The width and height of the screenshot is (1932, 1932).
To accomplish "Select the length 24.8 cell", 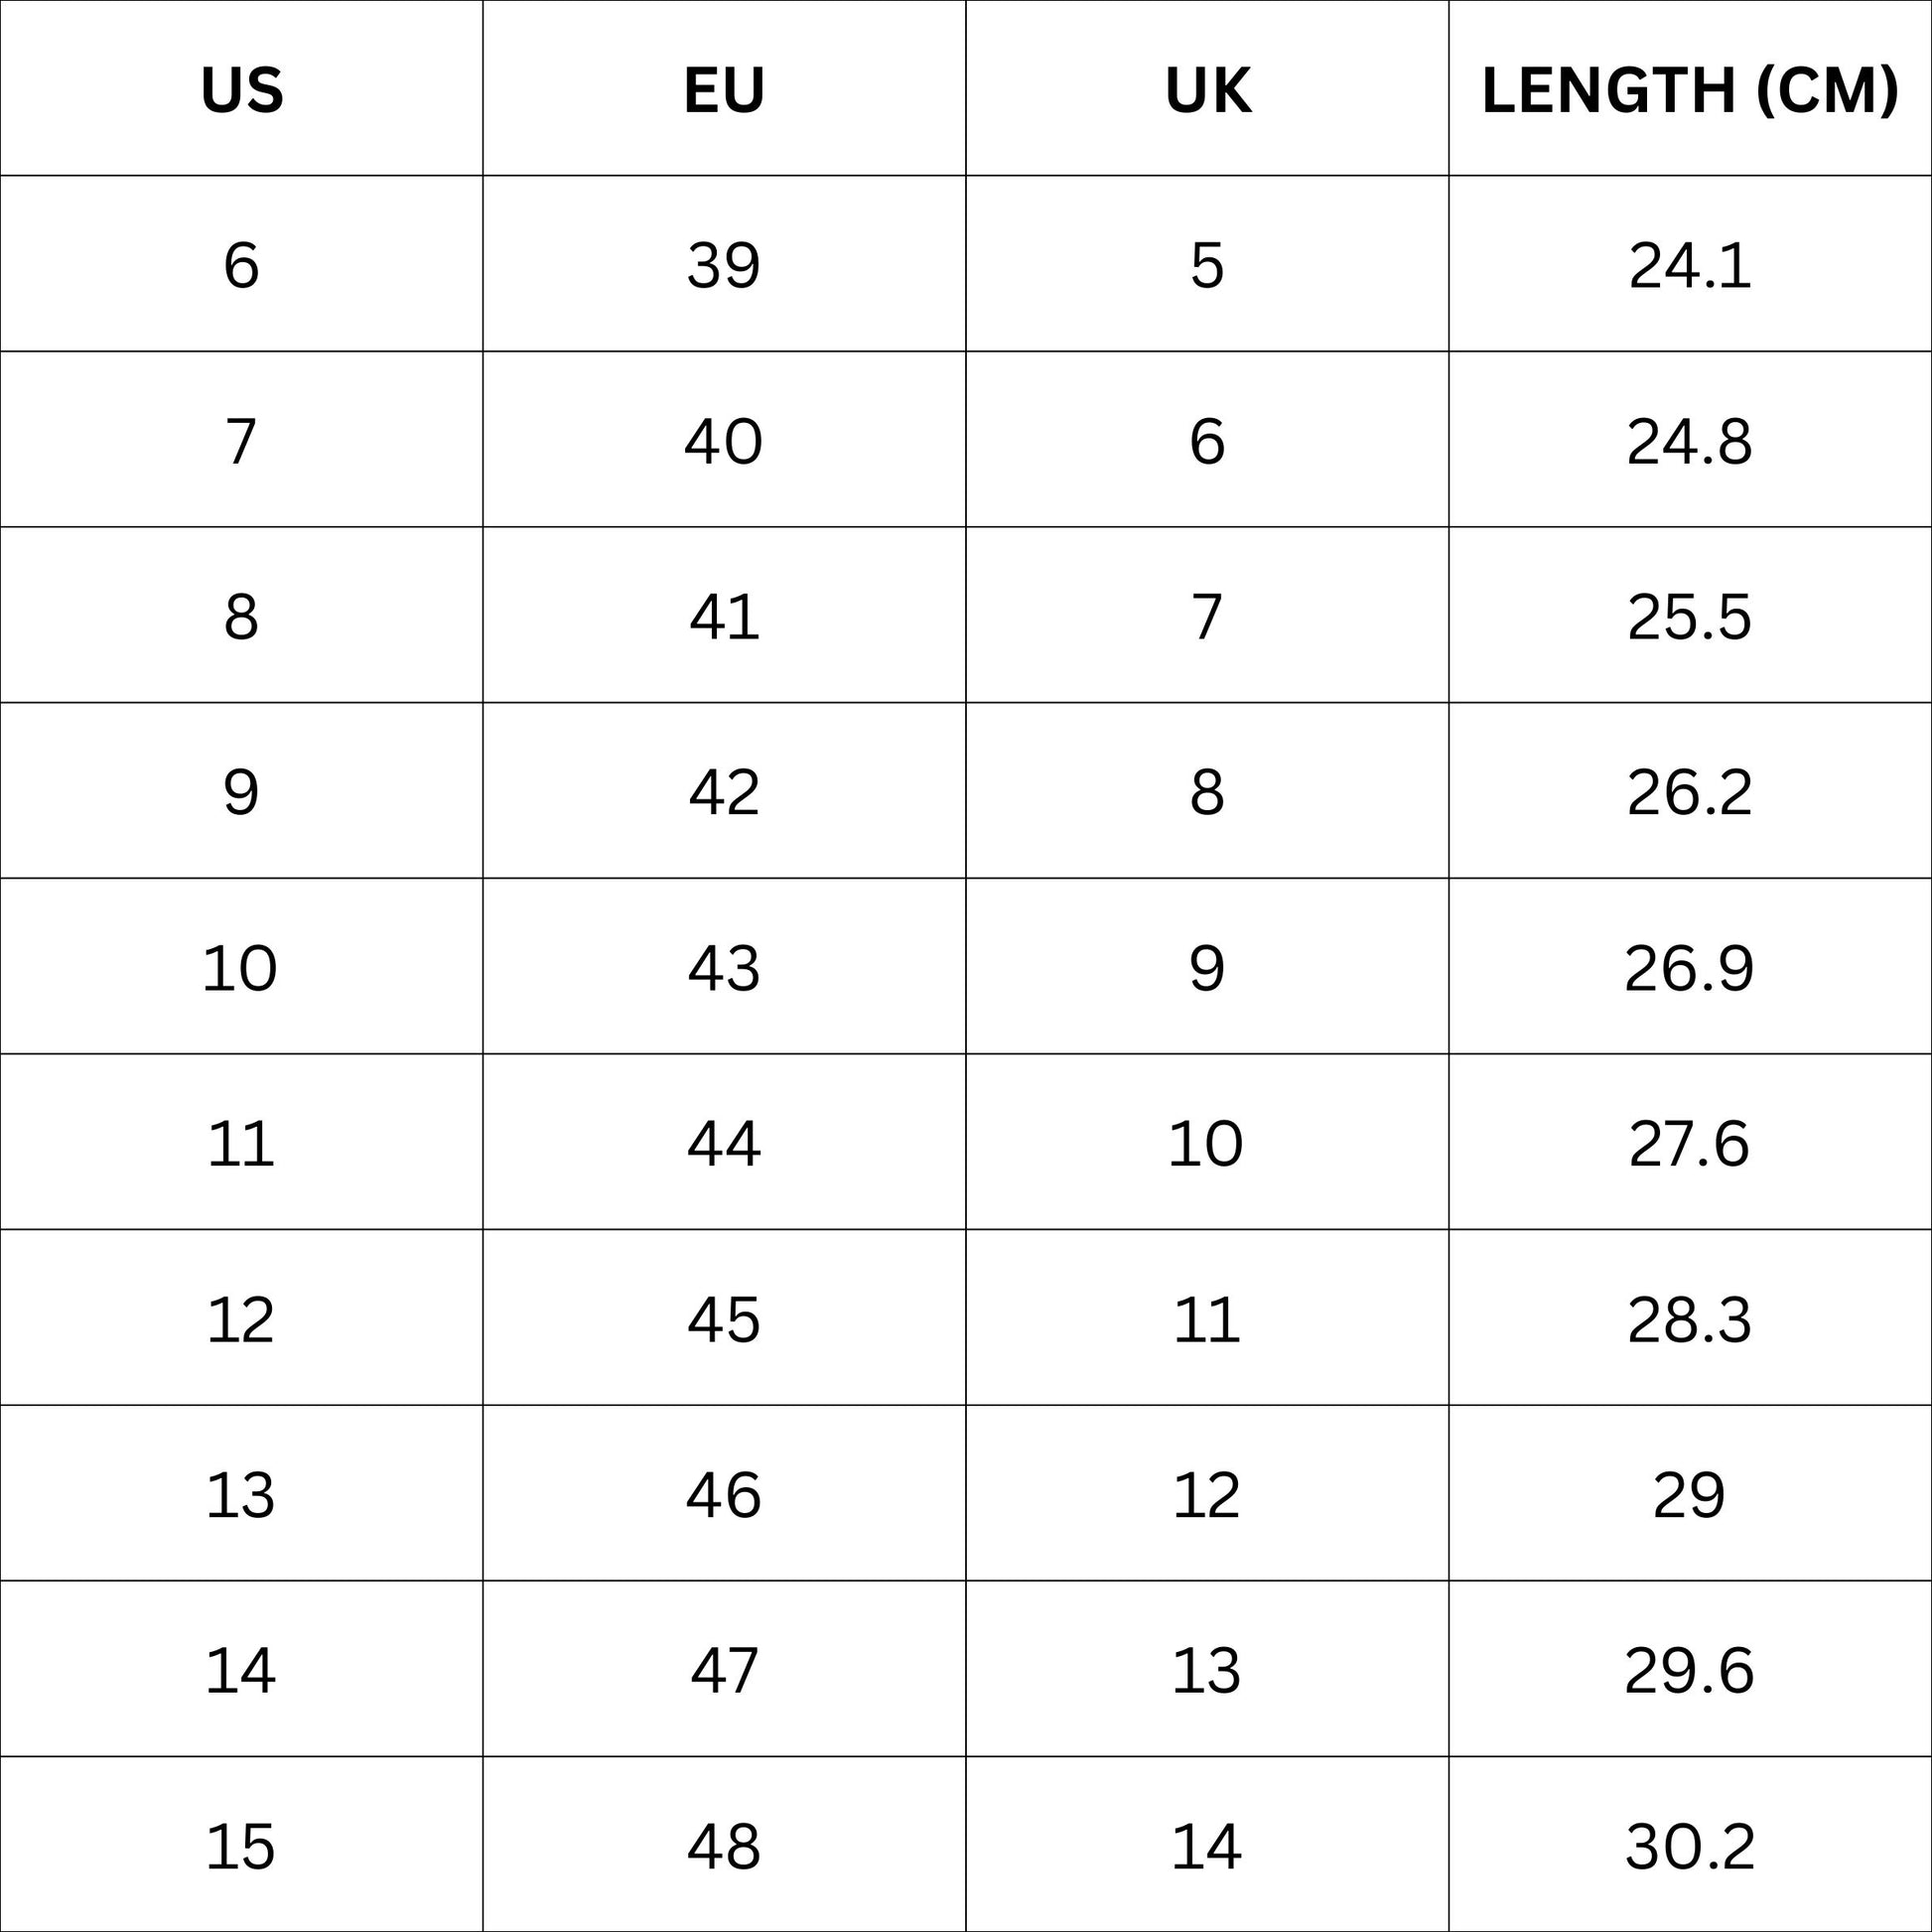I will (1689, 441).
